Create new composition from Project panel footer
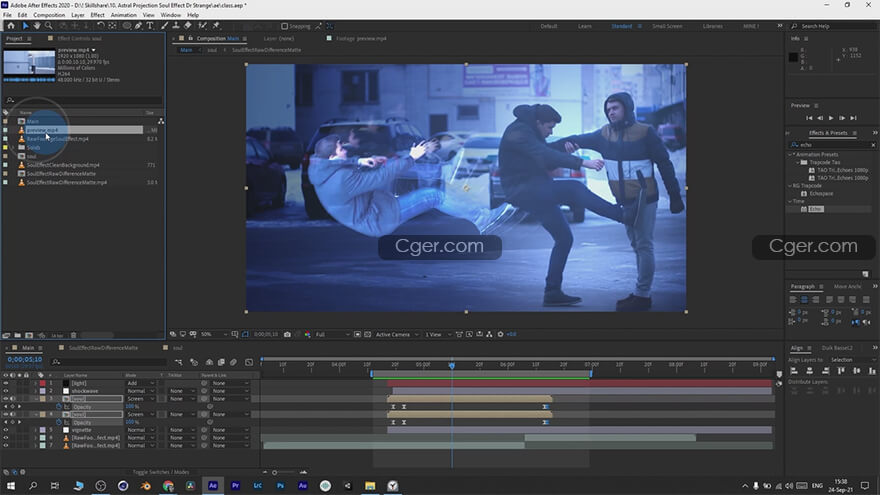 tap(29, 336)
